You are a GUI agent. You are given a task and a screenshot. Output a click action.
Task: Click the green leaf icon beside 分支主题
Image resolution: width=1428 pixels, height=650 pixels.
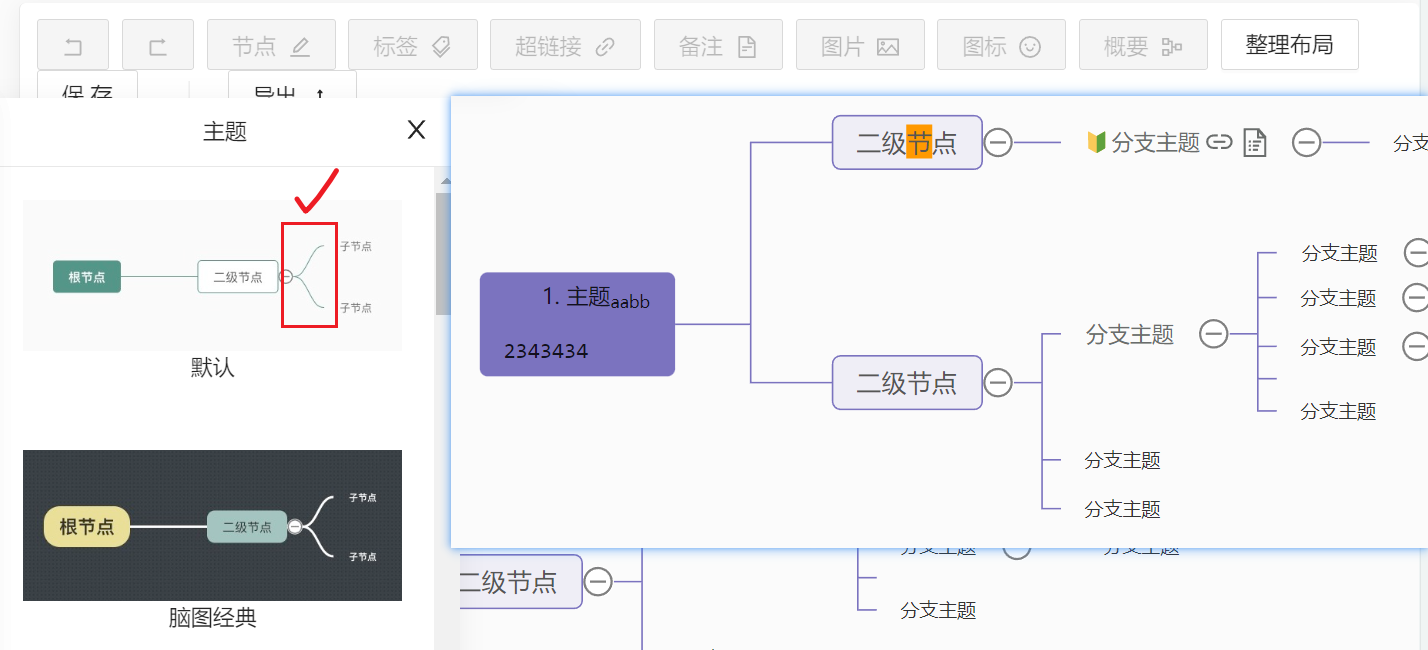coord(1096,142)
